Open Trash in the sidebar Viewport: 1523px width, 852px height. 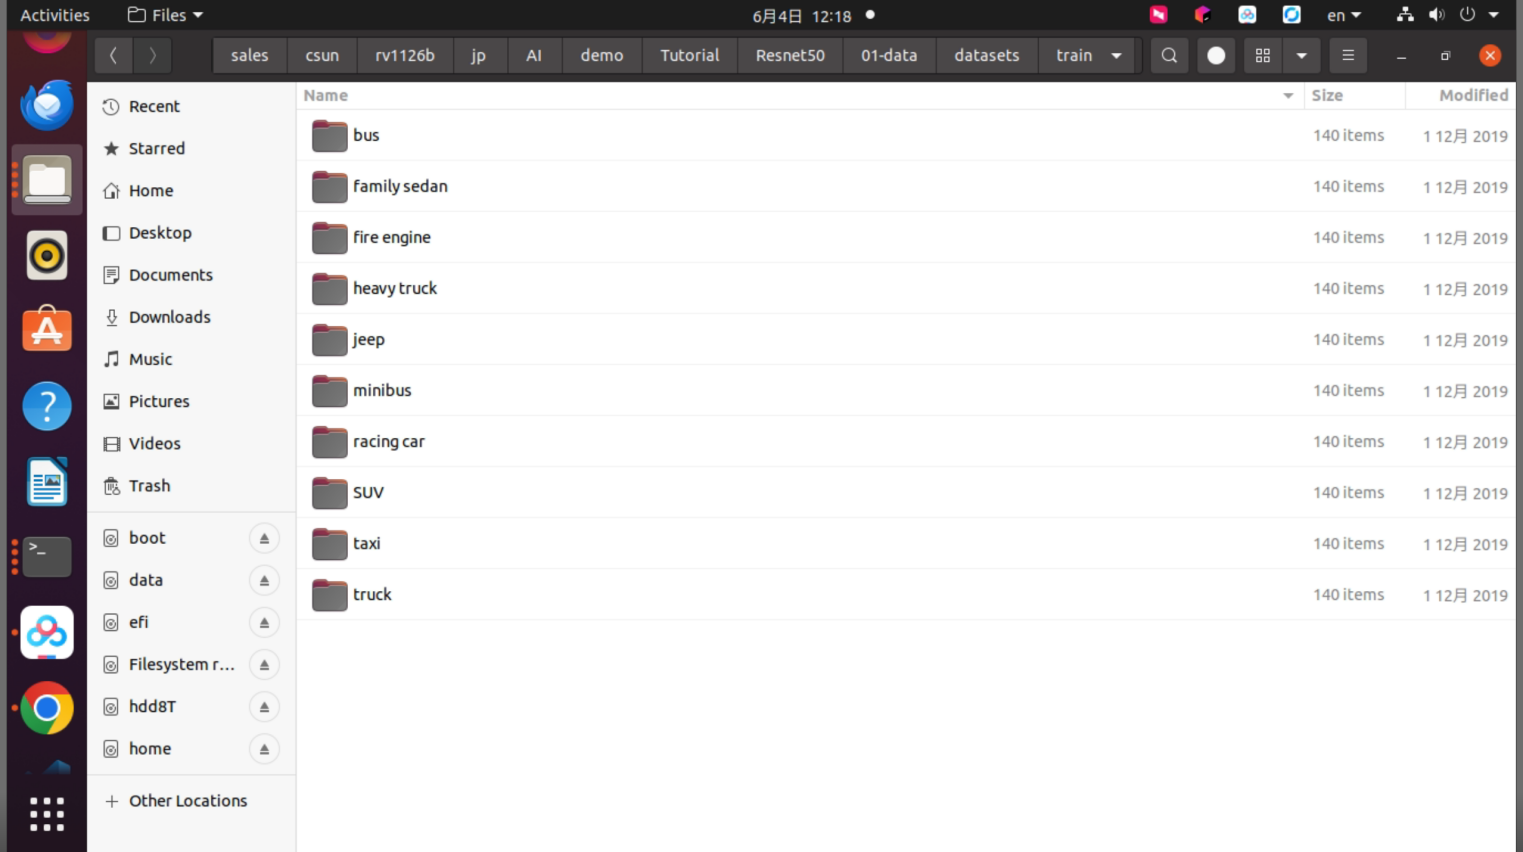(x=191, y=486)
